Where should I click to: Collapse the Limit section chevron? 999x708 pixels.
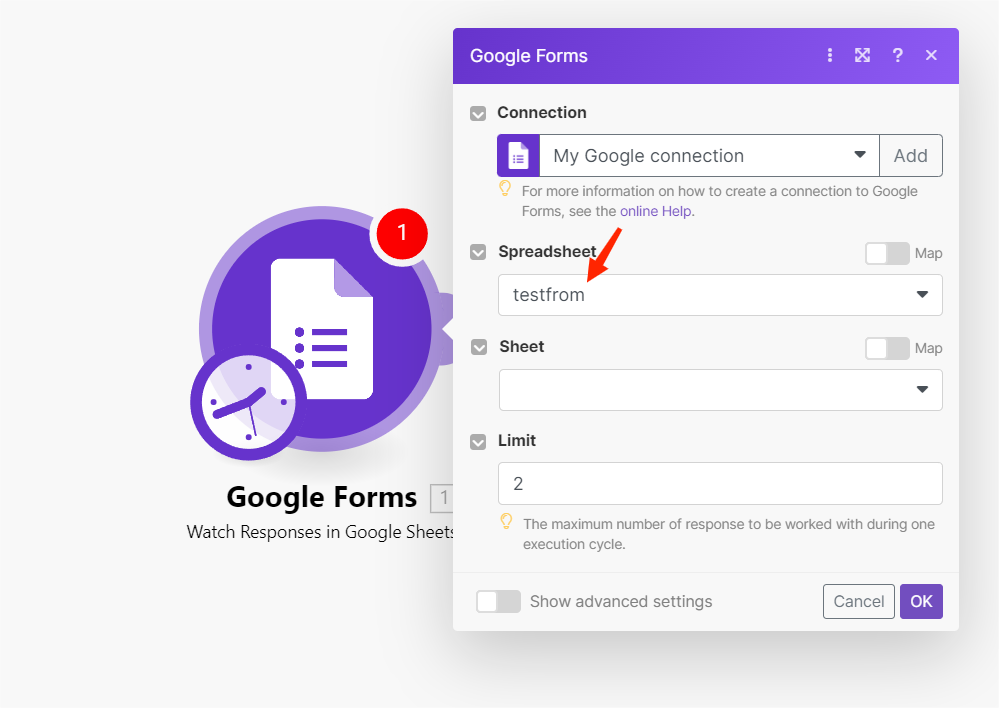(478, 442)
